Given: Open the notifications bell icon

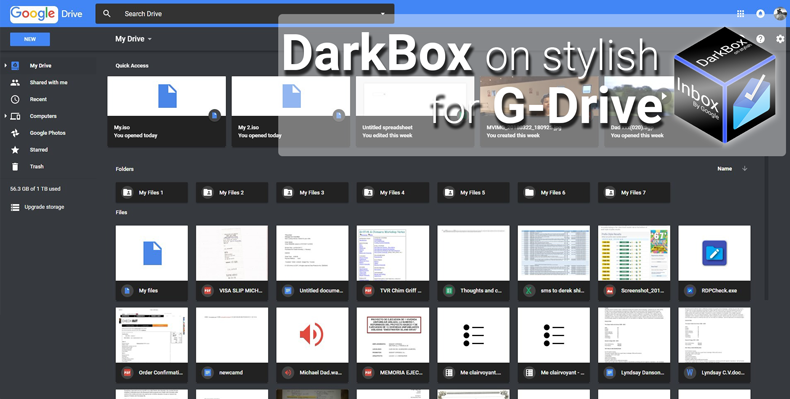Looking at the screenshot, I should point(760,14).
